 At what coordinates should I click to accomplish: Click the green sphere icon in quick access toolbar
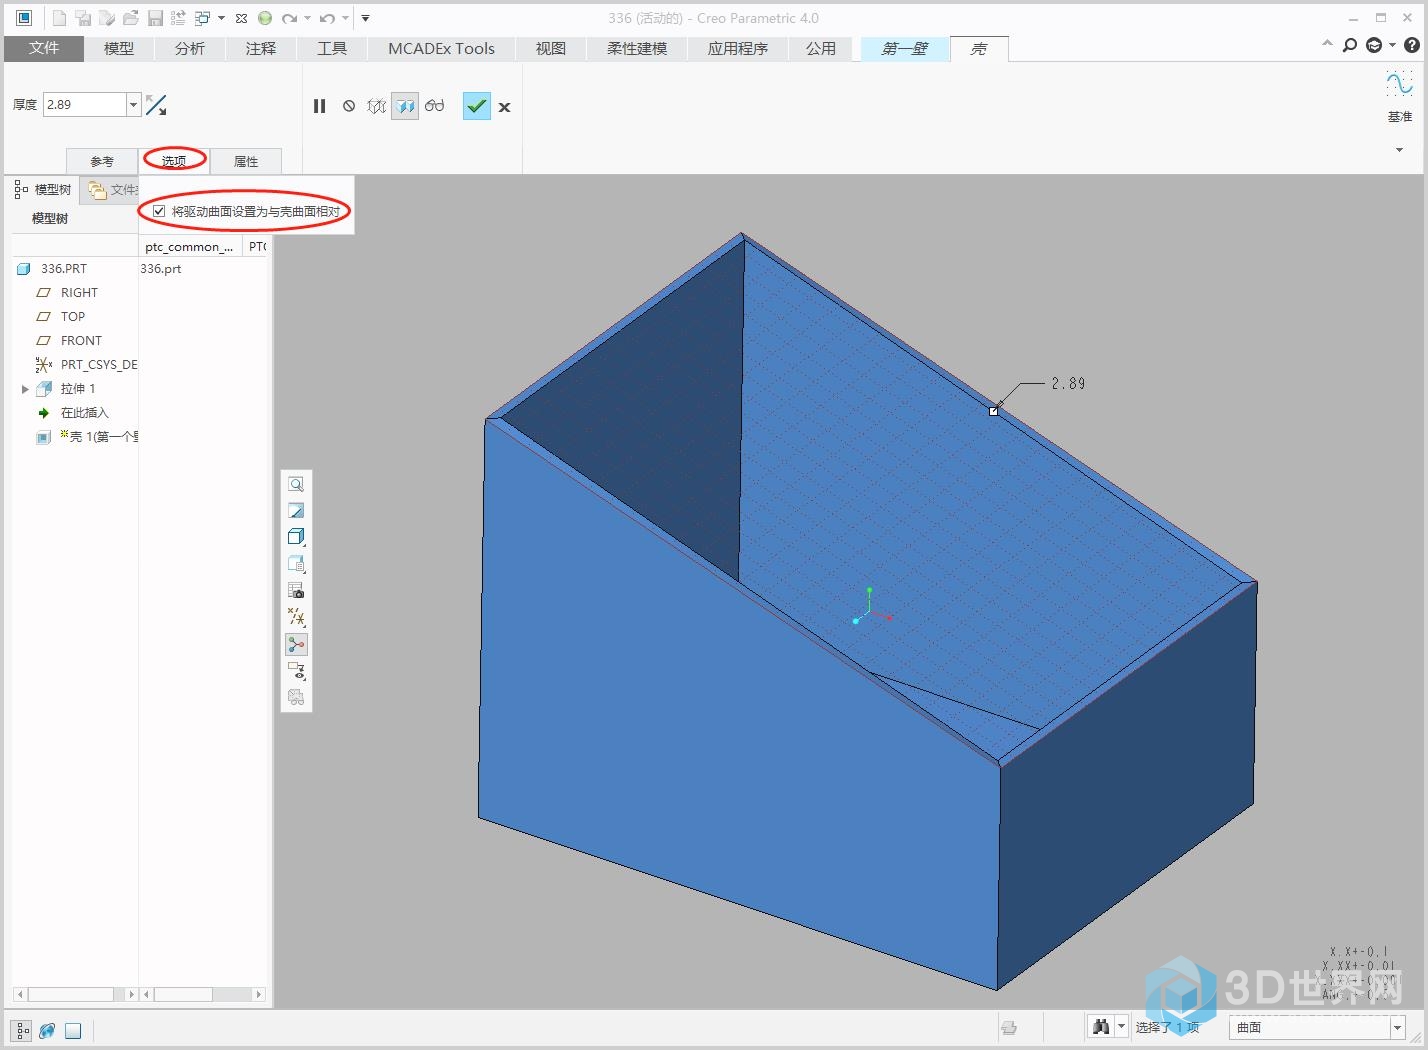(265, 18)
